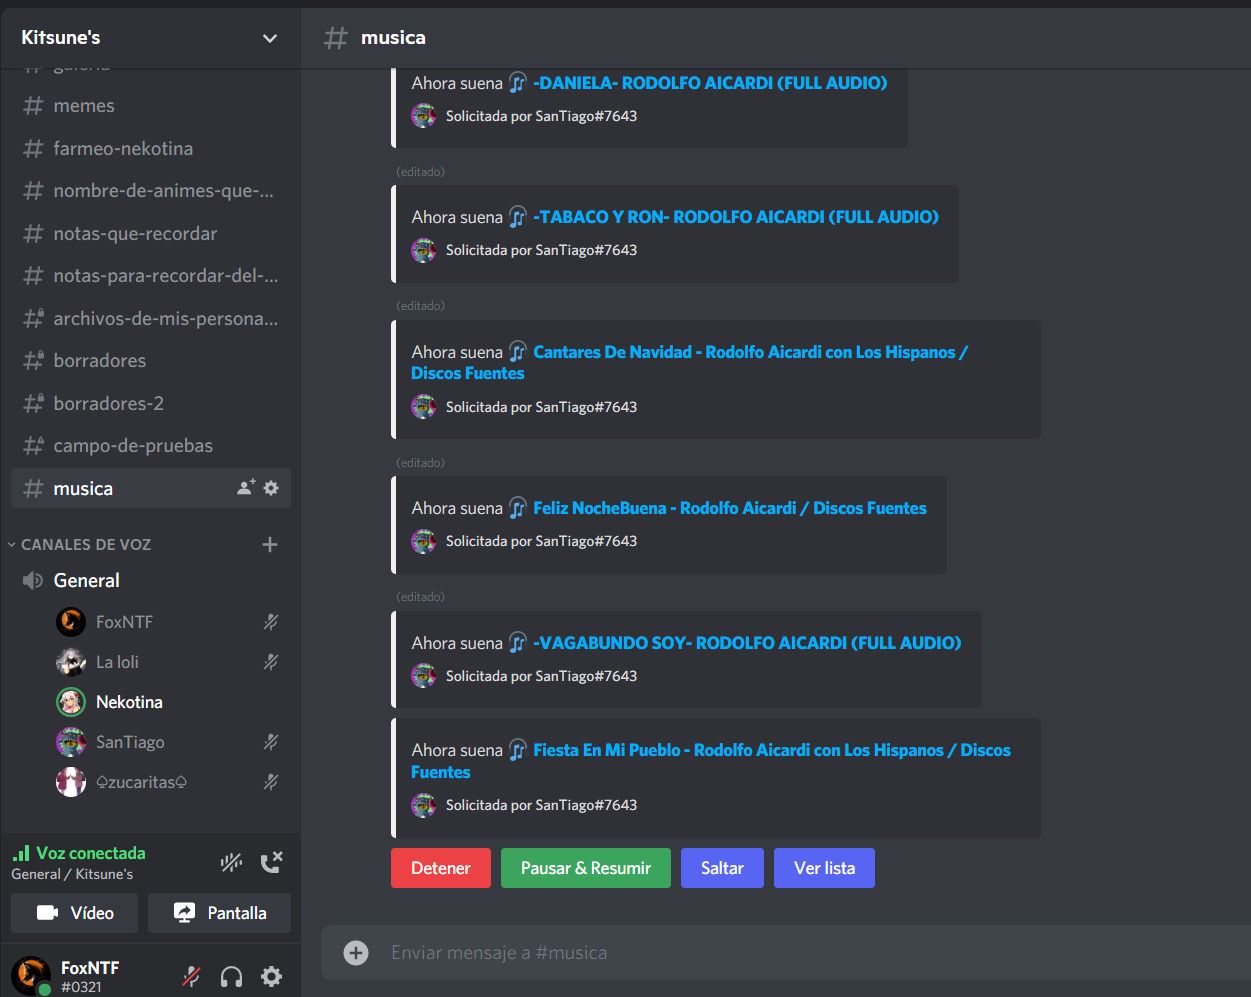Click music note icon beside VAGABUNDO SOY
This screenshot has width=1251, height=997.
coord(518,643)
